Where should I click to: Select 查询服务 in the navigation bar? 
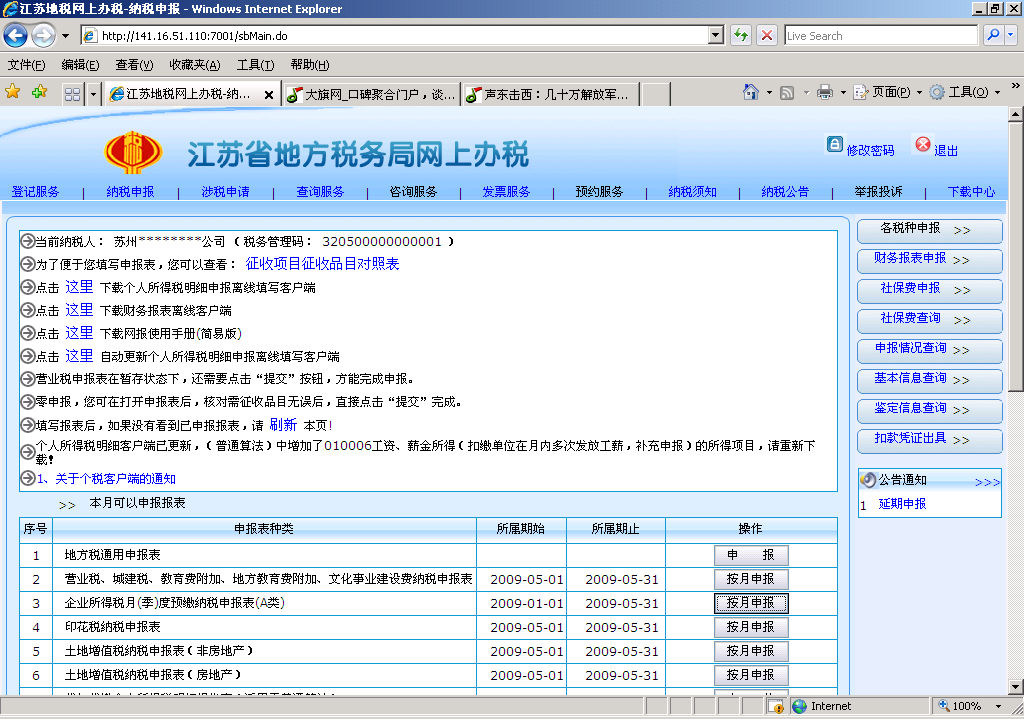pos(320,192)
